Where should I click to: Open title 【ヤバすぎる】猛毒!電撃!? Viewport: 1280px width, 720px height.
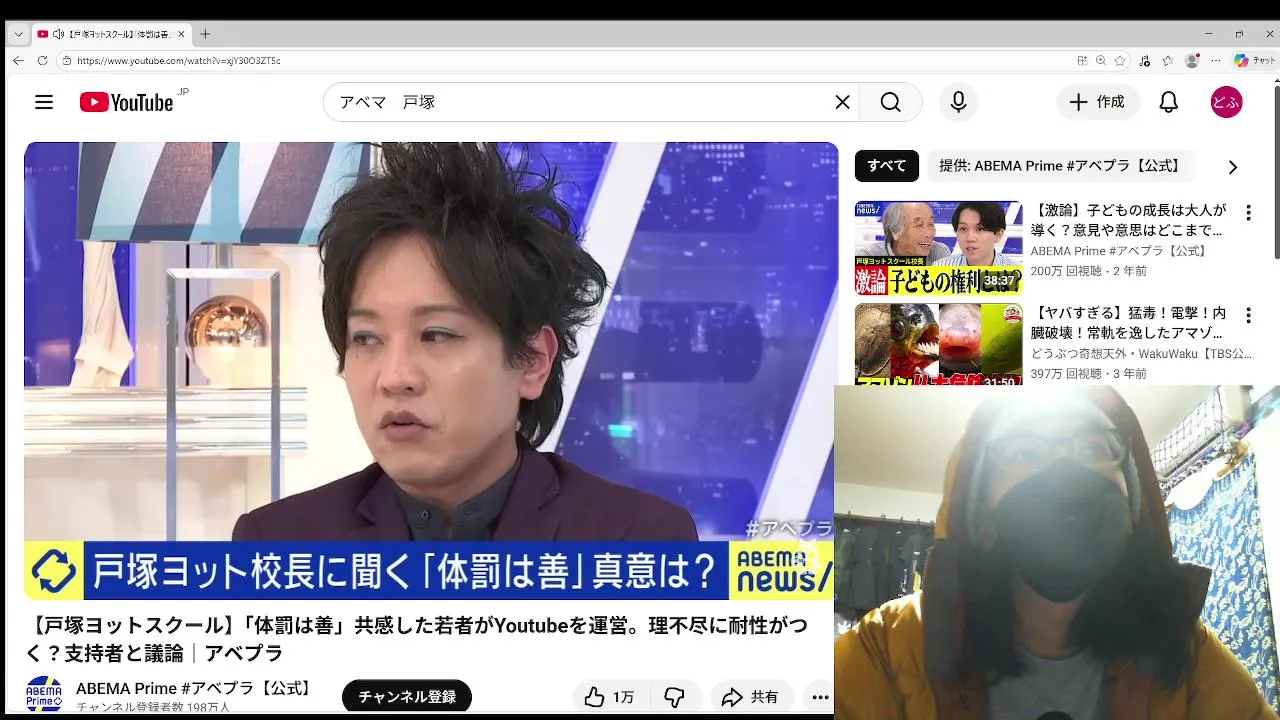[x=1128, y=323]
